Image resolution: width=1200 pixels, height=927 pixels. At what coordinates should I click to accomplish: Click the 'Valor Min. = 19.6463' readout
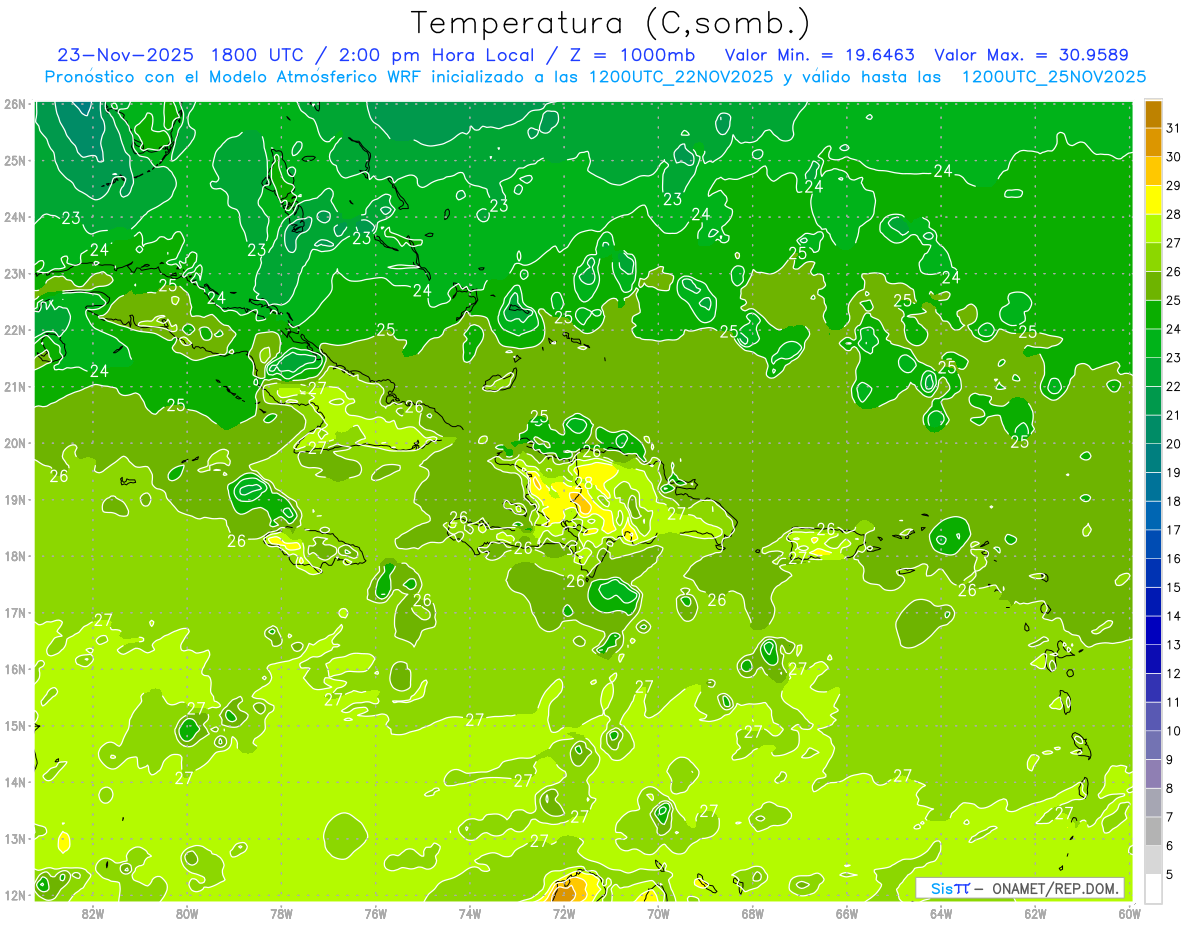click(x=820, y=55)
